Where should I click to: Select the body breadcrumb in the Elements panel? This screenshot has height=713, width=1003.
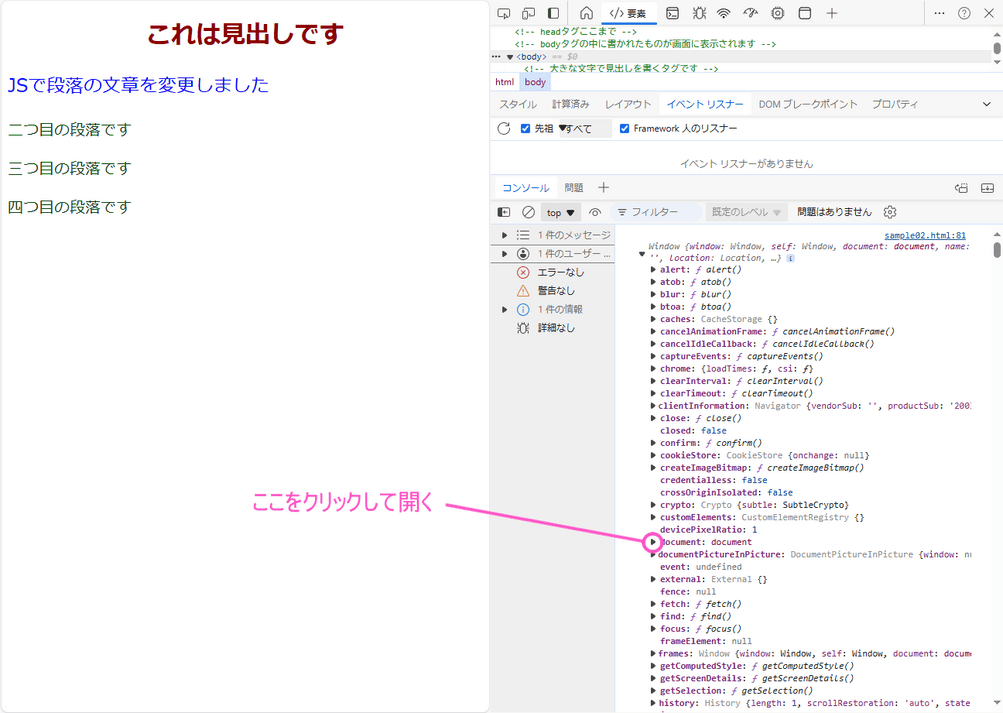click(x=534, y=81)
